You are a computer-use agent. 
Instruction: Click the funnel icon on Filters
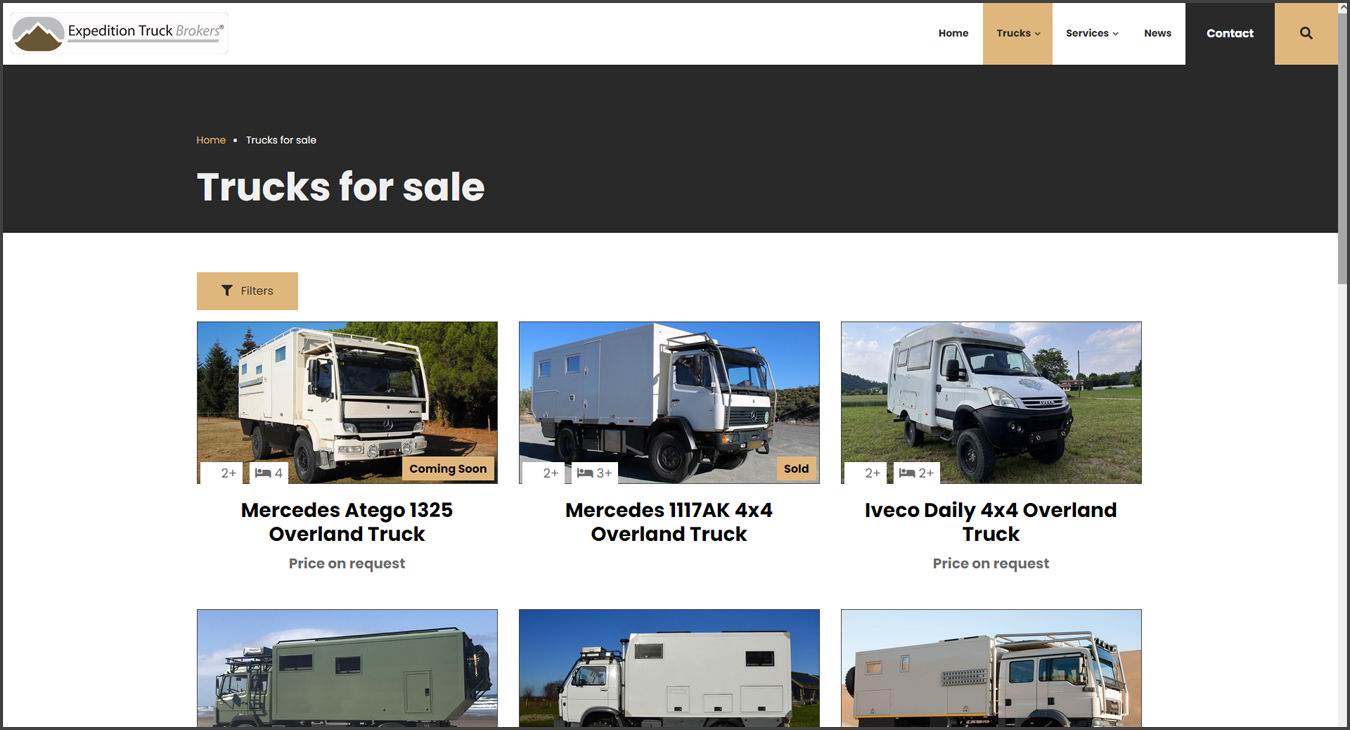pos(227,291)
